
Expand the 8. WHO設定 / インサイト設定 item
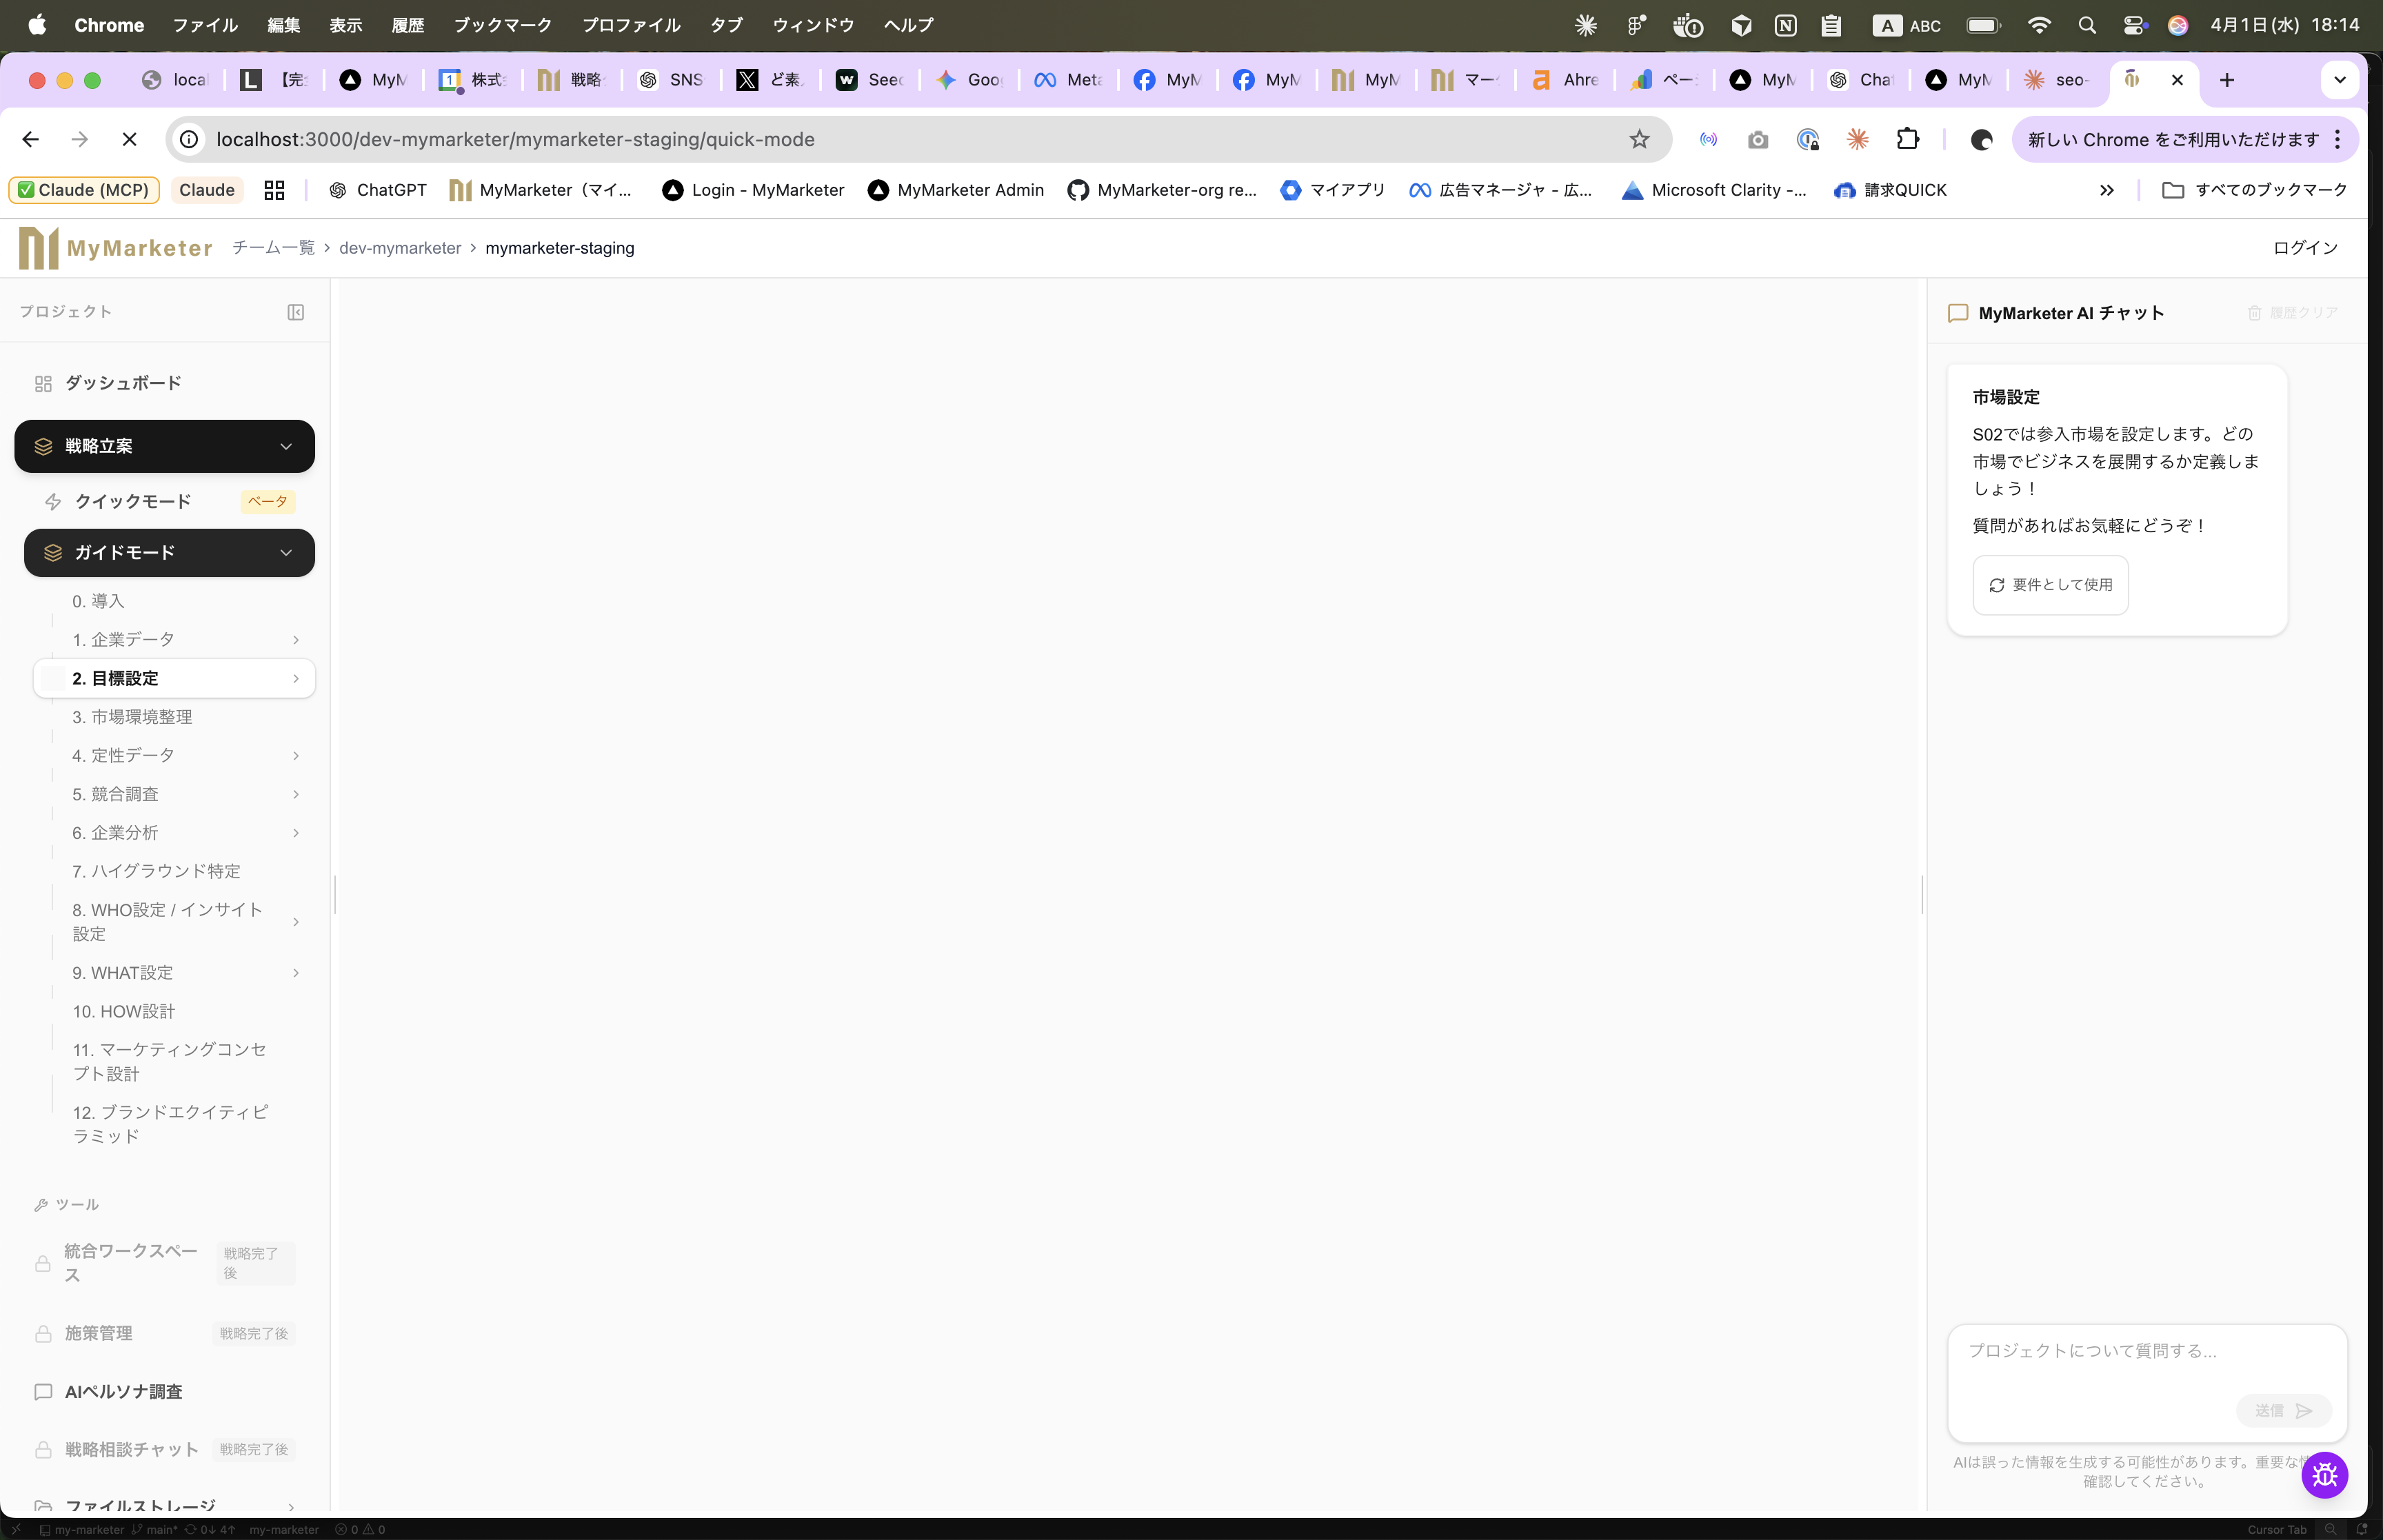(296, 922)
